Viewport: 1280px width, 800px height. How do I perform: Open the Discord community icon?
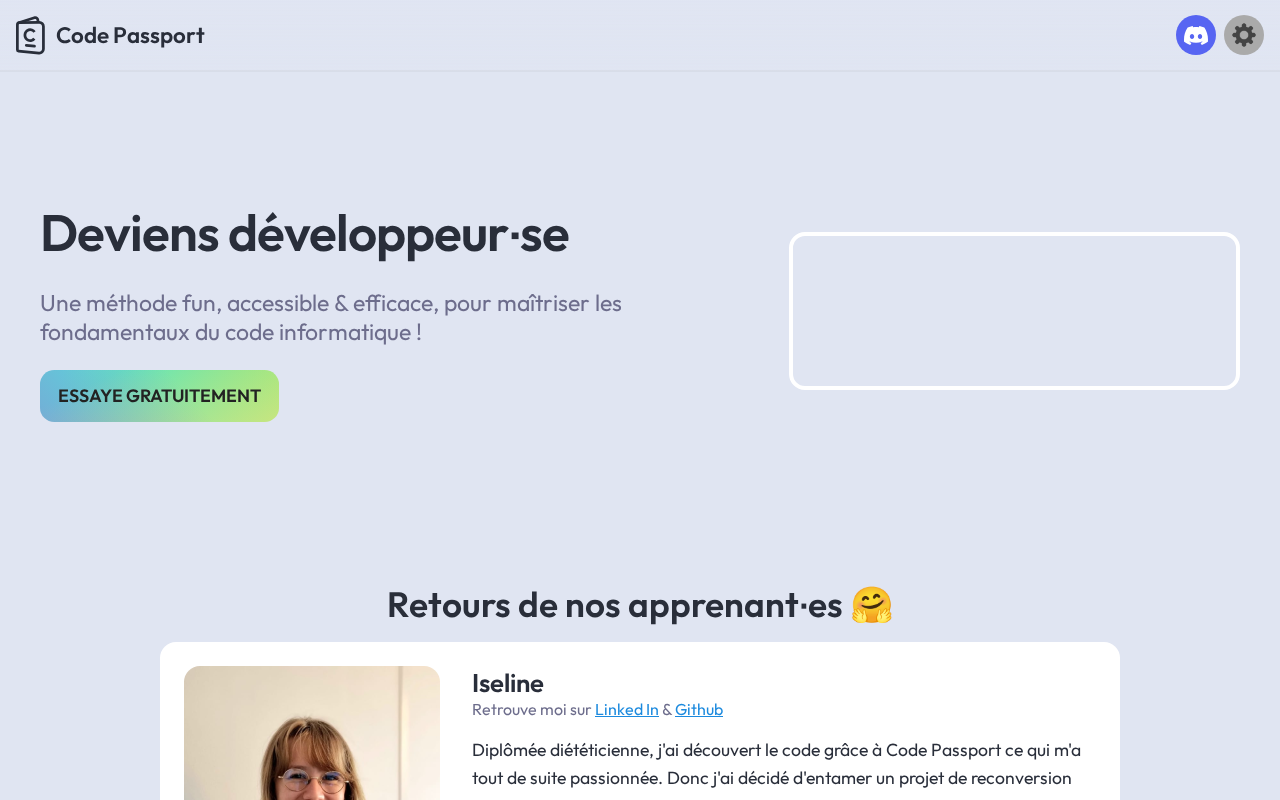[x=1196, y=35]
